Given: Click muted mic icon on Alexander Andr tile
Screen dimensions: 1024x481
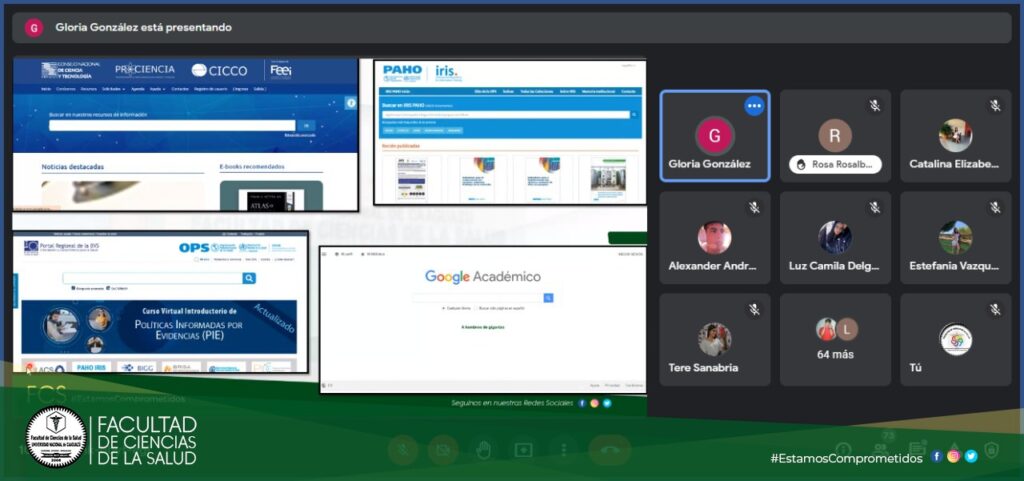Looking at the screenshot, I should pyautogui.click(x=754, y=208).
